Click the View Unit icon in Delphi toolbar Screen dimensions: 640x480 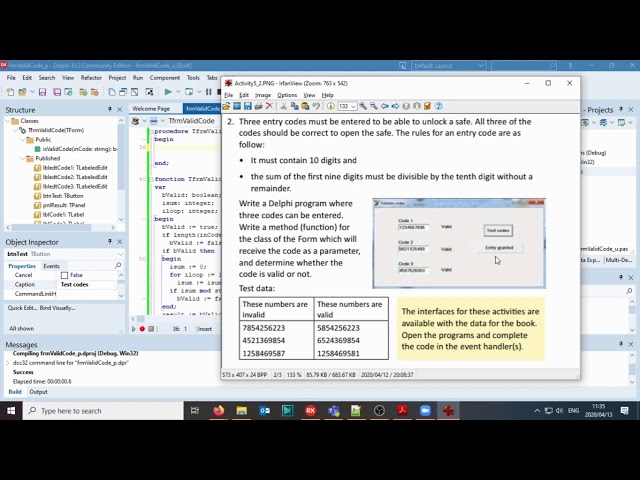click(112, 92)
